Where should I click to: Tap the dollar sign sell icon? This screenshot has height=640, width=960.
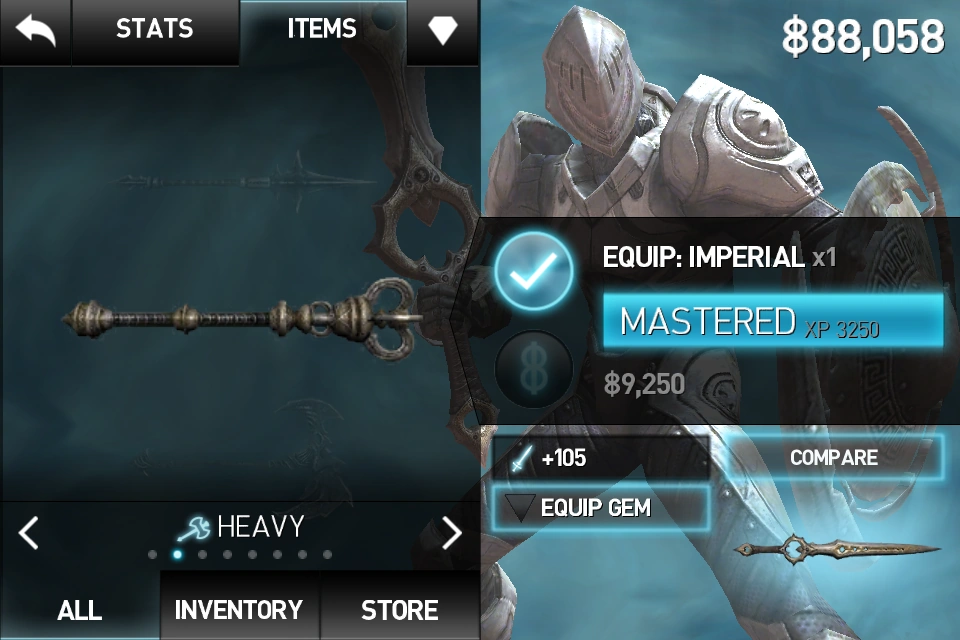(534, 369)
